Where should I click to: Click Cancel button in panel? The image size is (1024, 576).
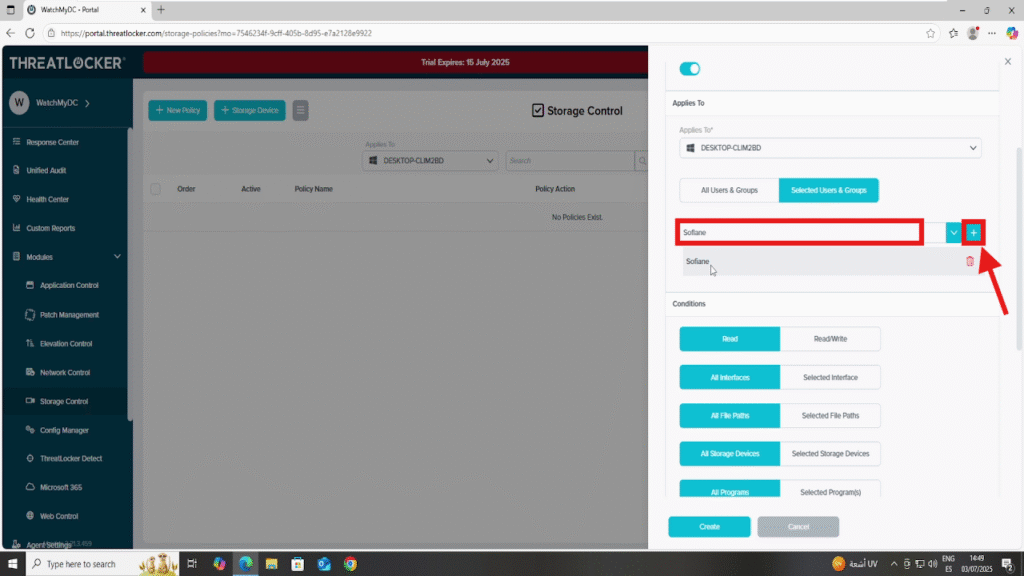coord(798,527)
